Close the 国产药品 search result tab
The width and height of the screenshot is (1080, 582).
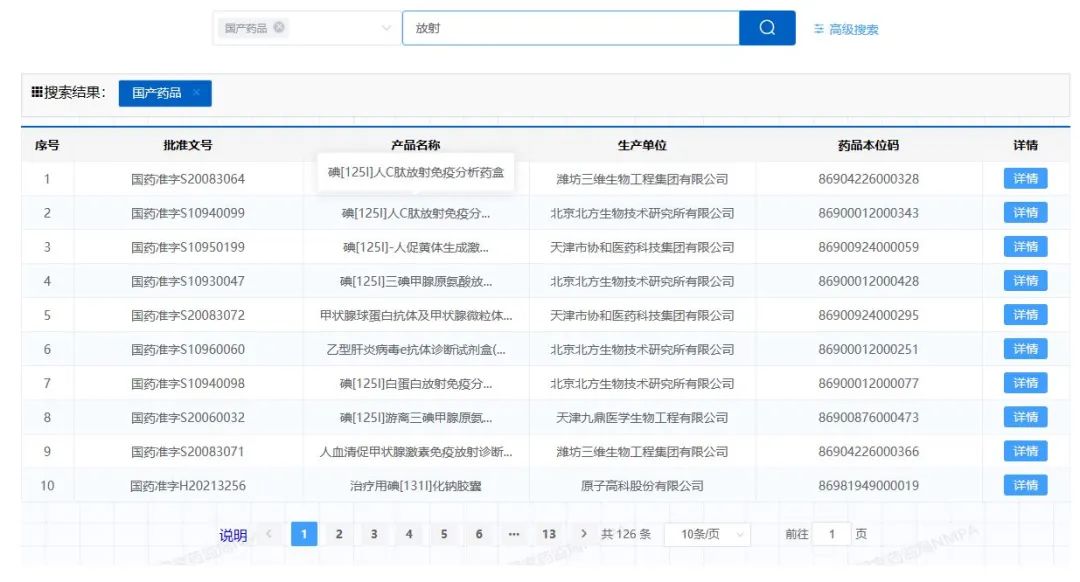196,93
